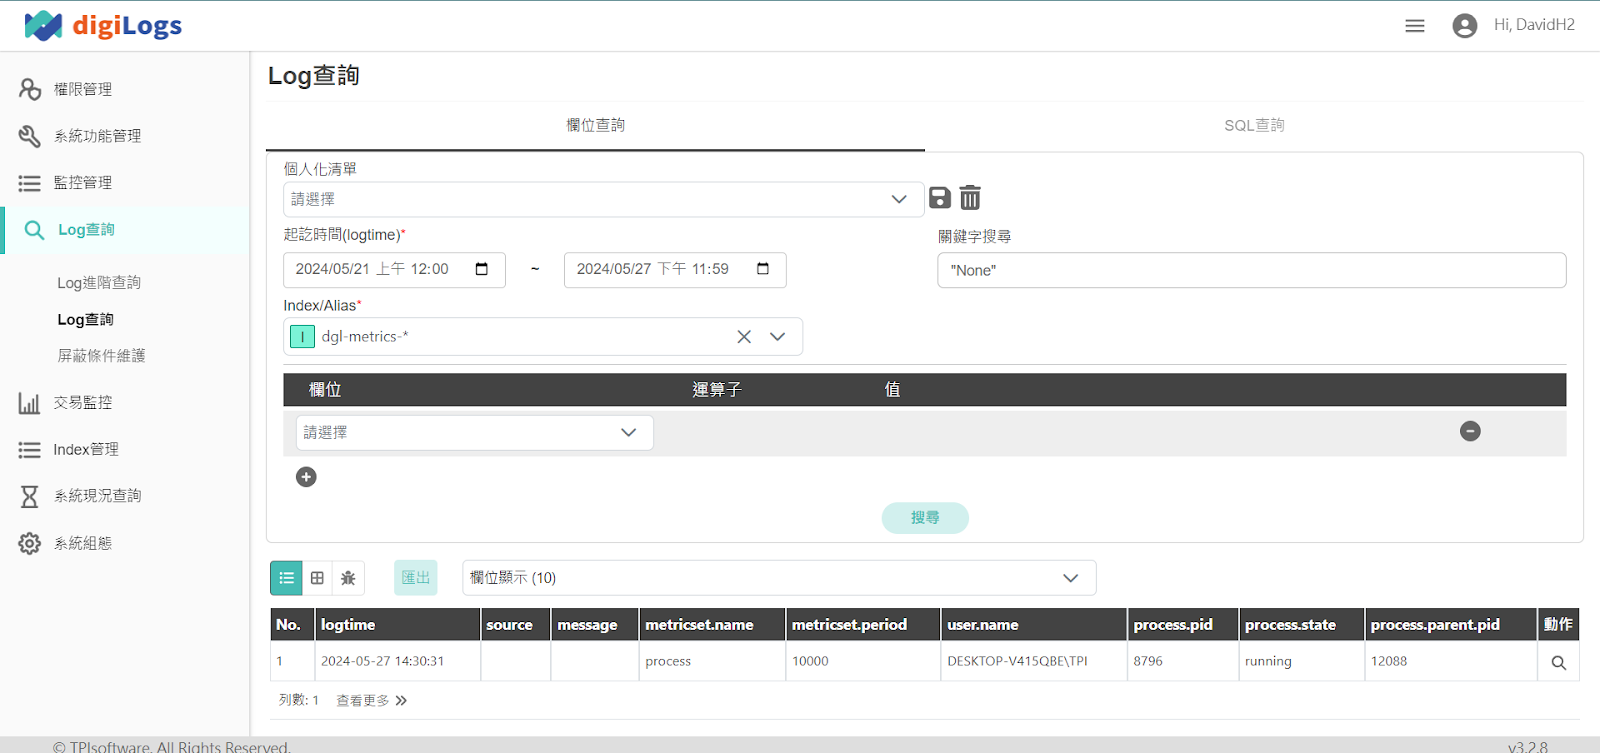Image resolution: width=1600 pixels, height=753 pixels.
Task: Open the start time calendar picker
Action: [x=482, y=269]
